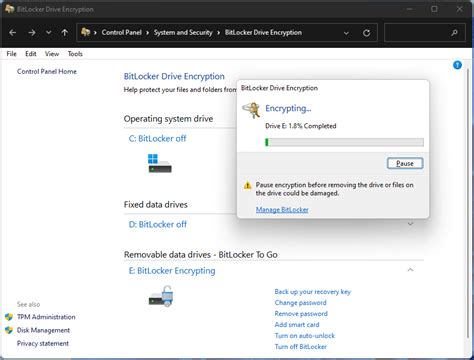The width and height of the screenshot is (474, 360).
Task: Click Change password link
Action: (300, 303)
